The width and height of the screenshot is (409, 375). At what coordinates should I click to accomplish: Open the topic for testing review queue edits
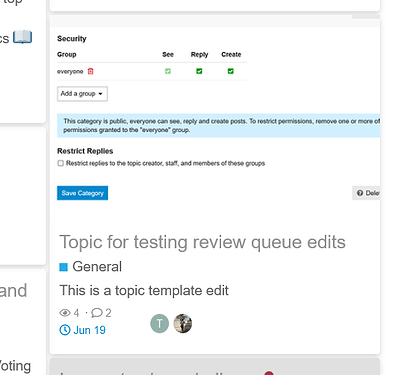point(202,242)
